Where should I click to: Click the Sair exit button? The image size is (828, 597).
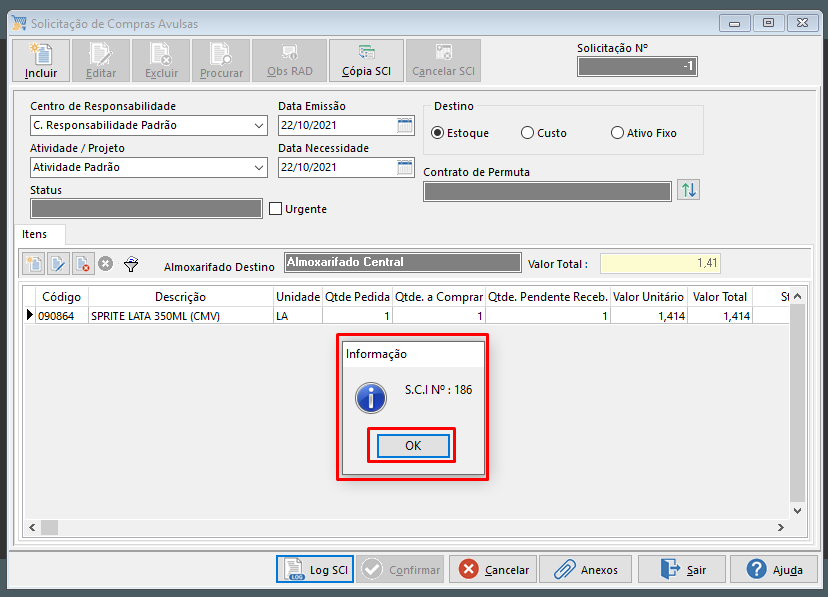point(682,569)
